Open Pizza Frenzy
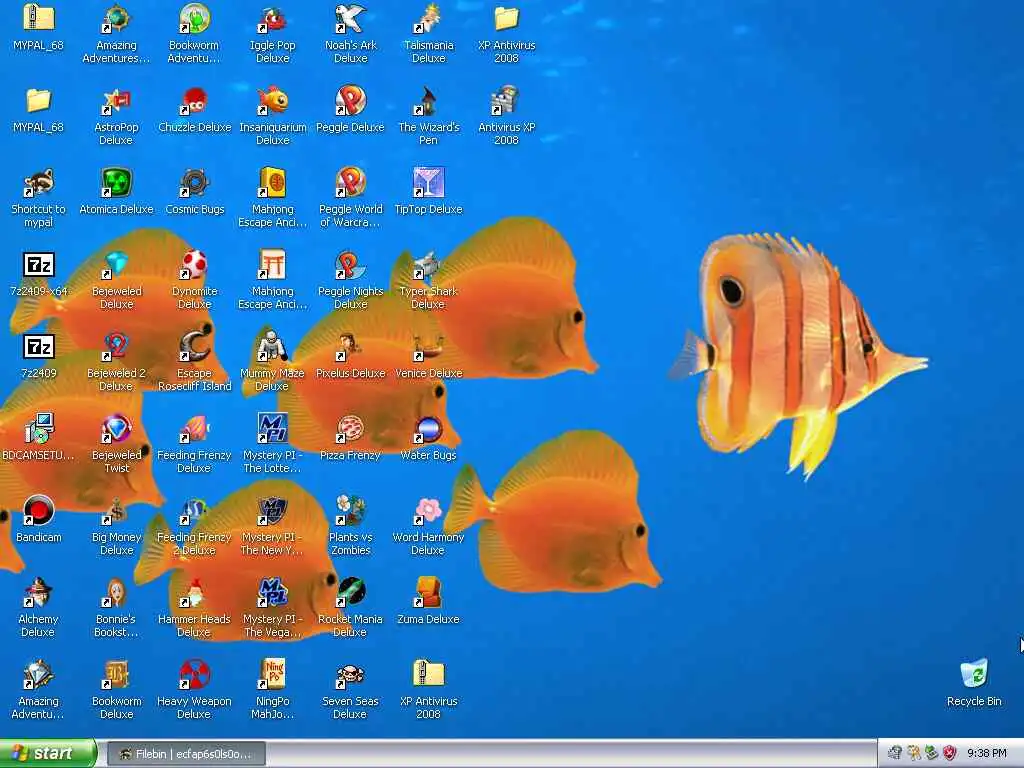The height and width of the screenshot is (768, 1024). [x=351, y=438]
